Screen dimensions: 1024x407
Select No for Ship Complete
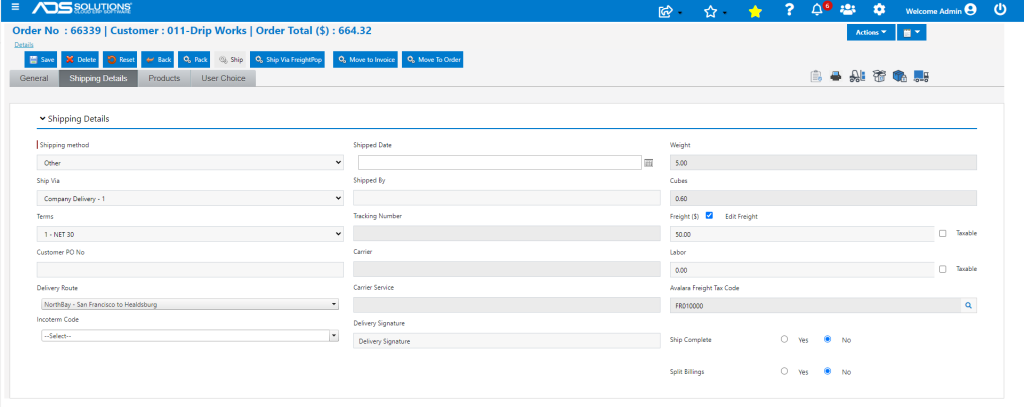[827, 339]
